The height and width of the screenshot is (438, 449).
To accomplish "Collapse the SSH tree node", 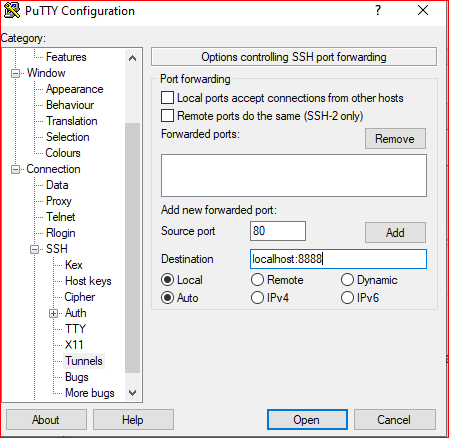I will tap(34, 249).
